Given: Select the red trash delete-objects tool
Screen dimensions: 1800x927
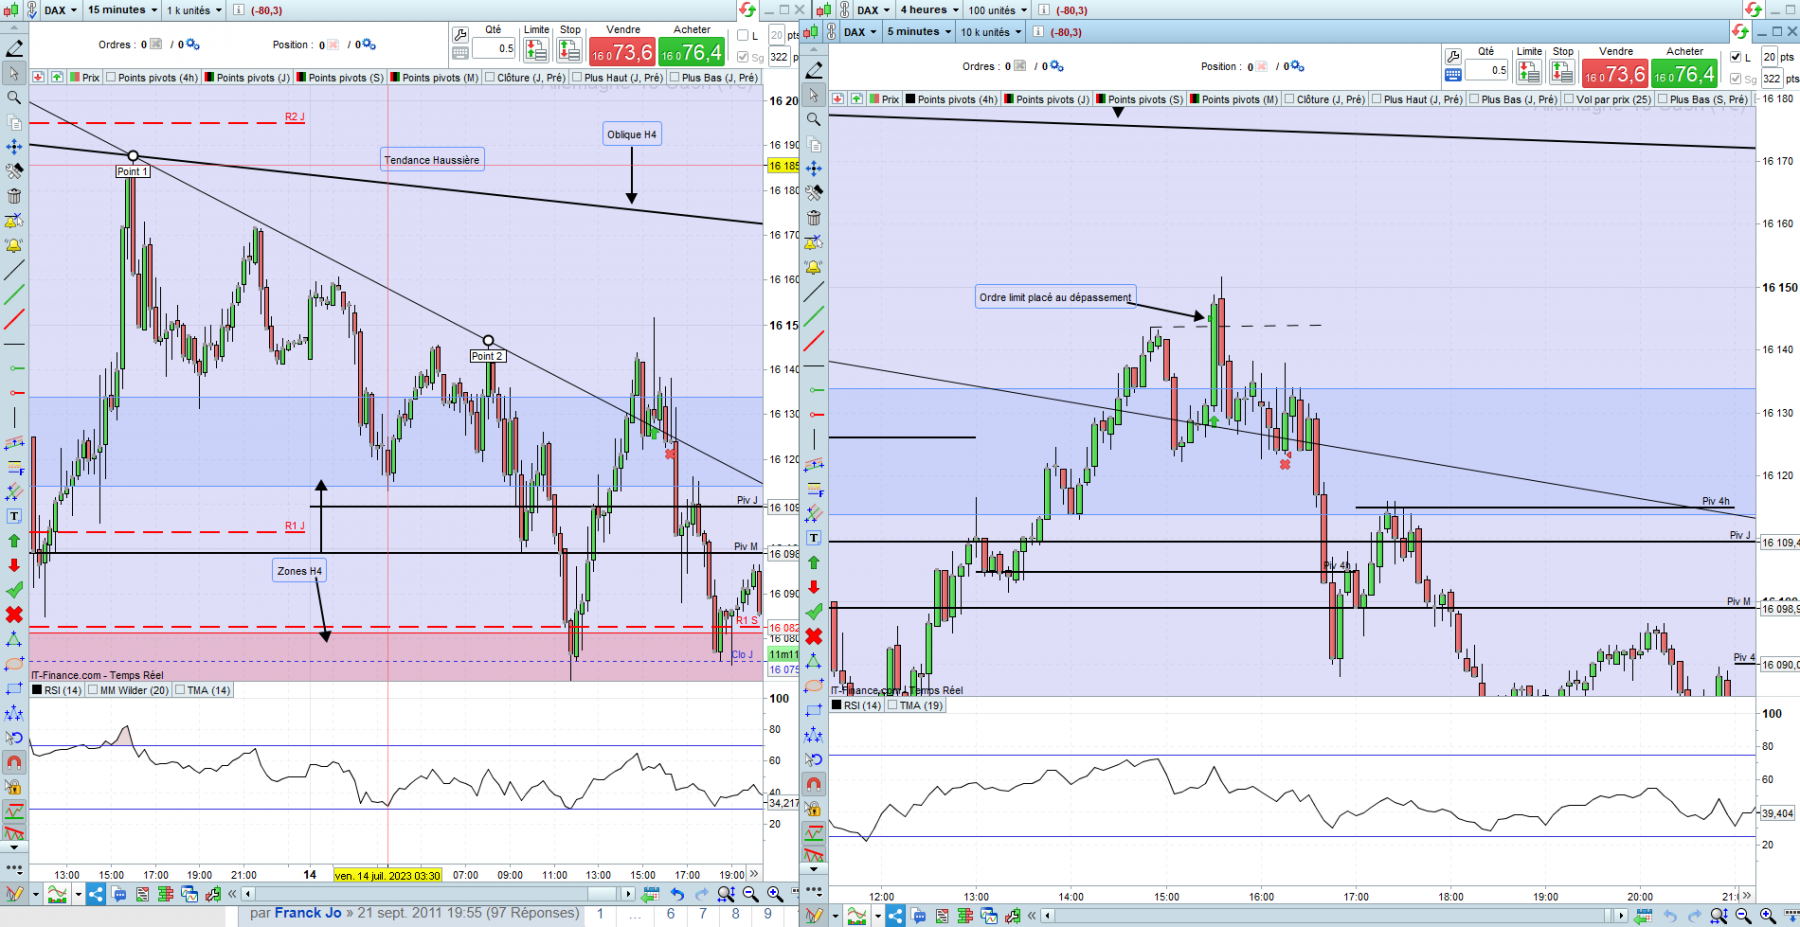Looking at the screenshot, I should click(x=14, y=196).
